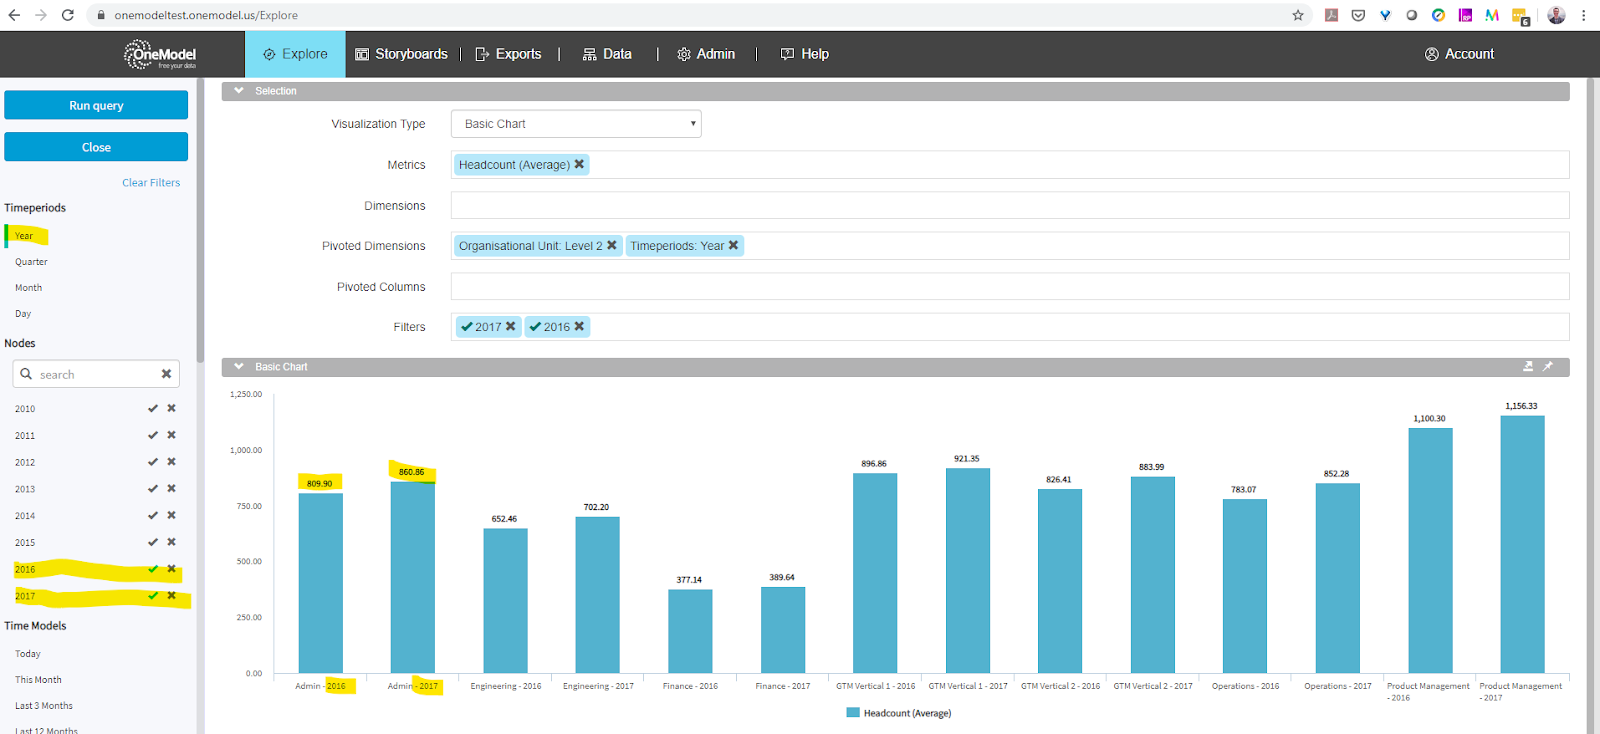Screen dimensions: 1600x734
Task: Click the pin icon in Basic Chart header
Action: point(1547,367)
